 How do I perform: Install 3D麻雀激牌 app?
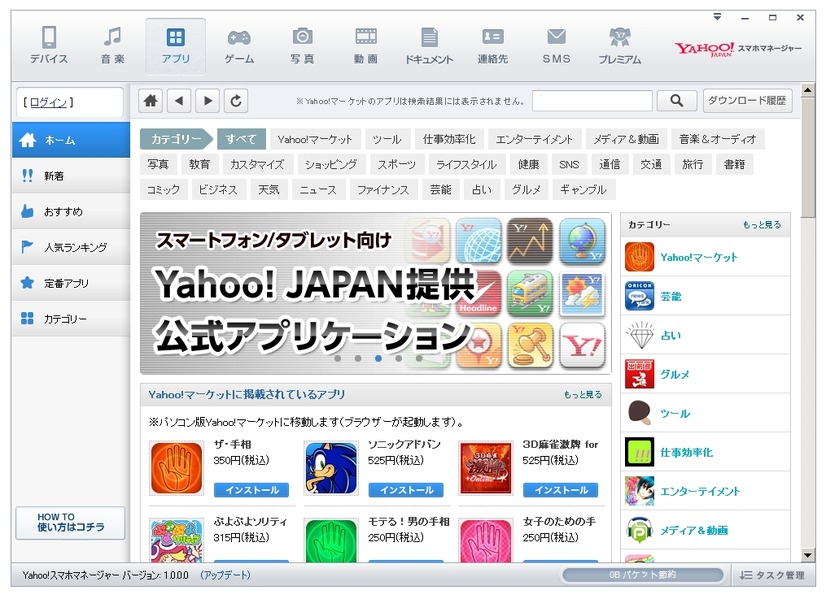tap(560, 490)
